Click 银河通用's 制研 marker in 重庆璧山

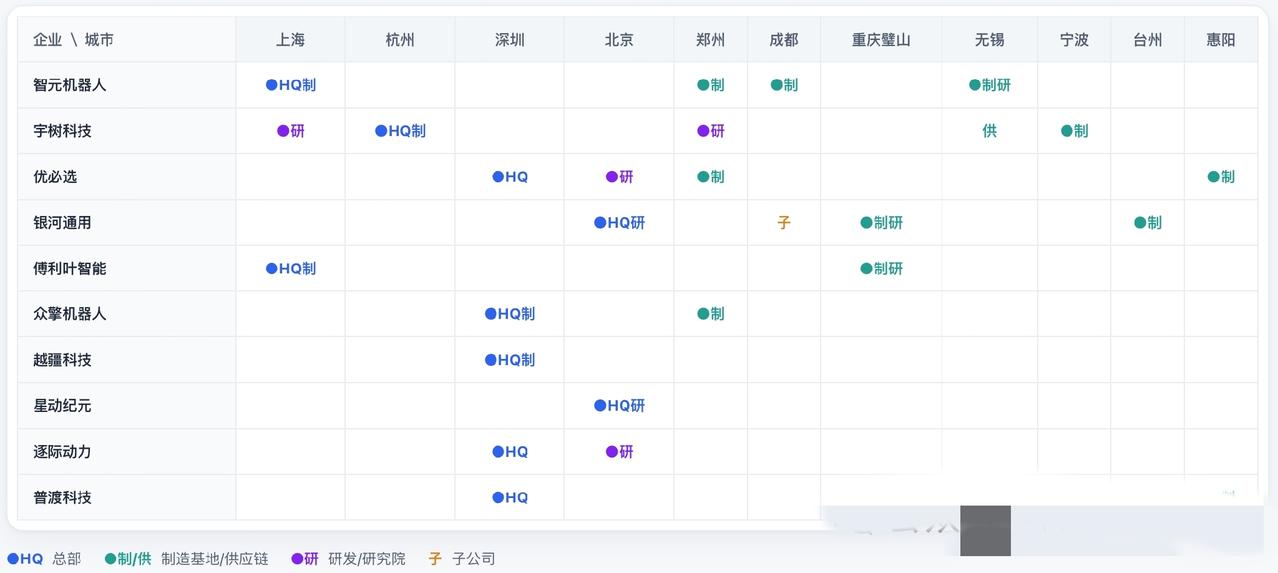pyautogui.click(x=881, y=223)
